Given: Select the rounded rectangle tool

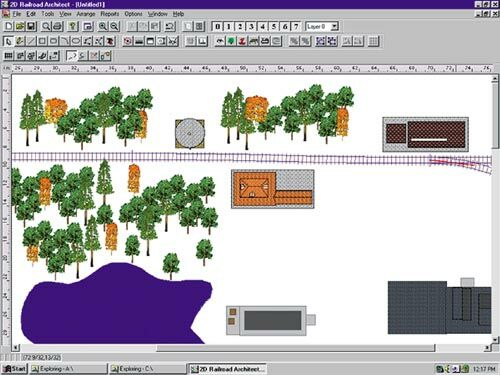Looking at the screenshot, I should [53, 41].
